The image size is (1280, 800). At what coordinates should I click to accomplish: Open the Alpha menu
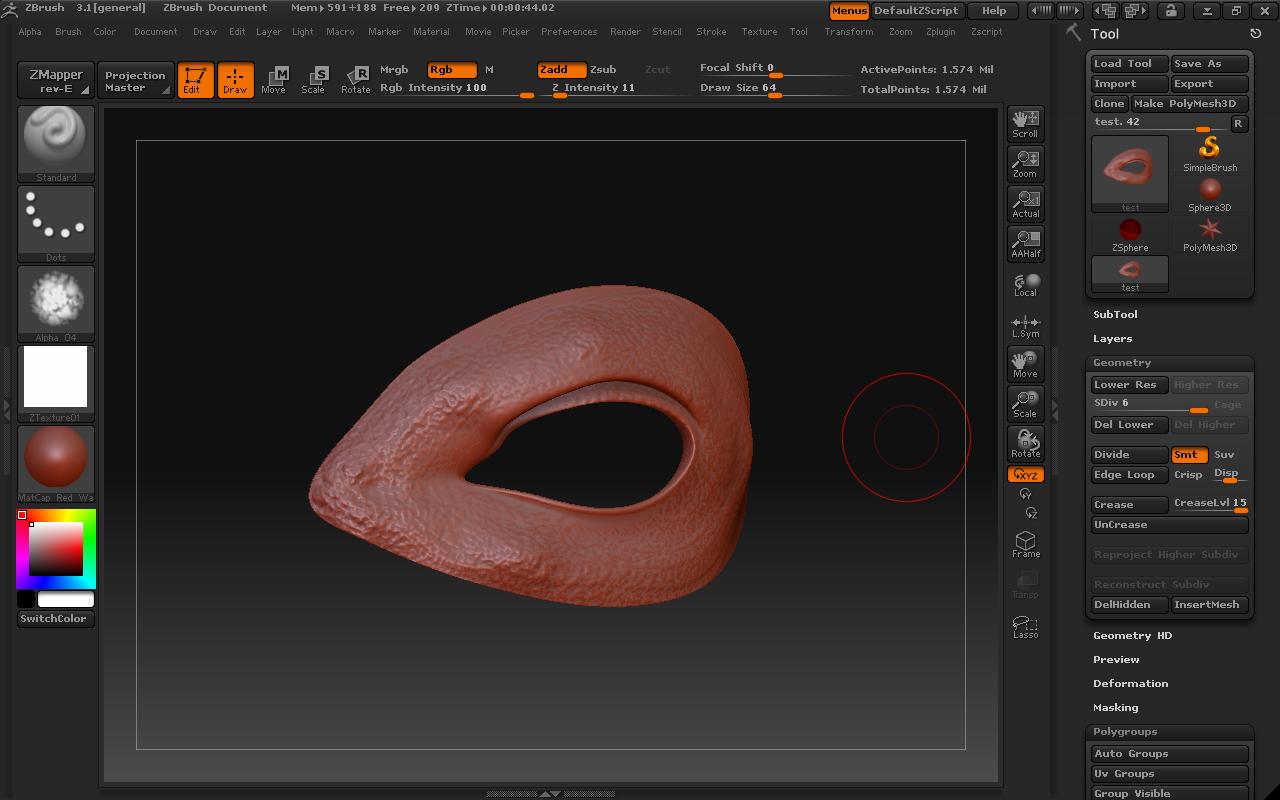tap(30, 32)
